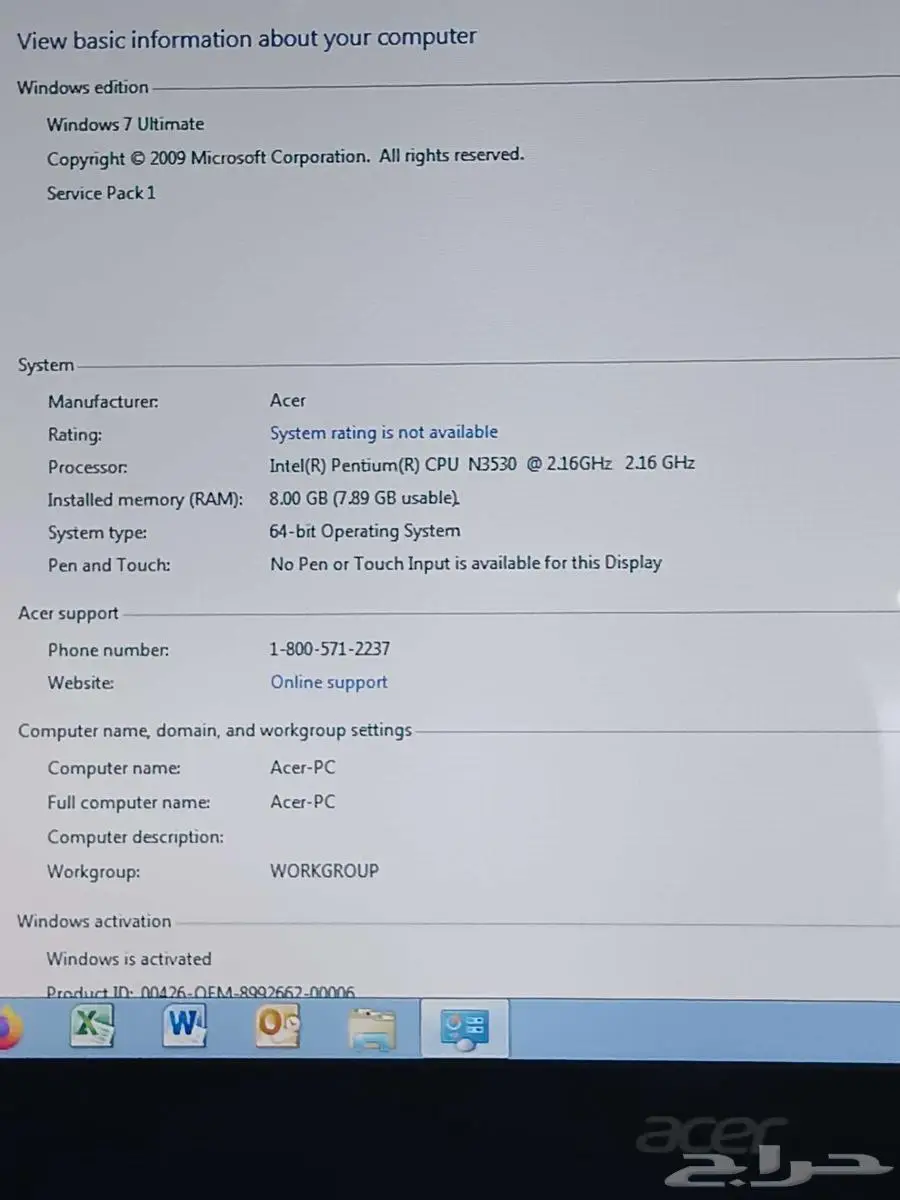Image resolution: width=900 pixels, height=1200 pixels.
Task: Click the 'Pen and Touch:' label
Action: 109,565
